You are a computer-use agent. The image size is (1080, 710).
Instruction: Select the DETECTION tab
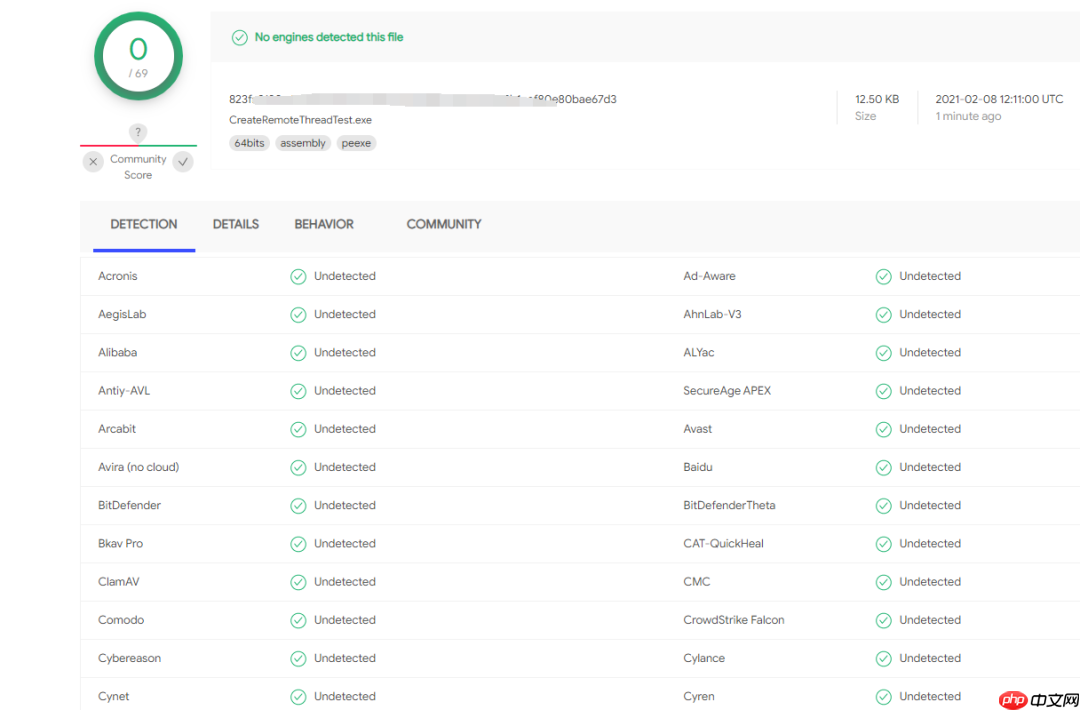click(144, 224)
